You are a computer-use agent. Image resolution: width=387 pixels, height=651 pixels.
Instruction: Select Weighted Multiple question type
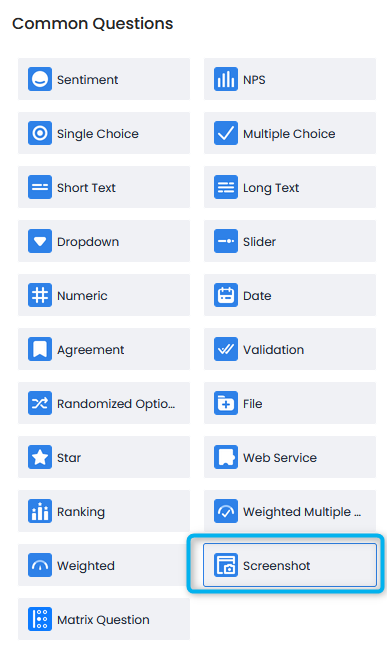[x=290, y=511]
